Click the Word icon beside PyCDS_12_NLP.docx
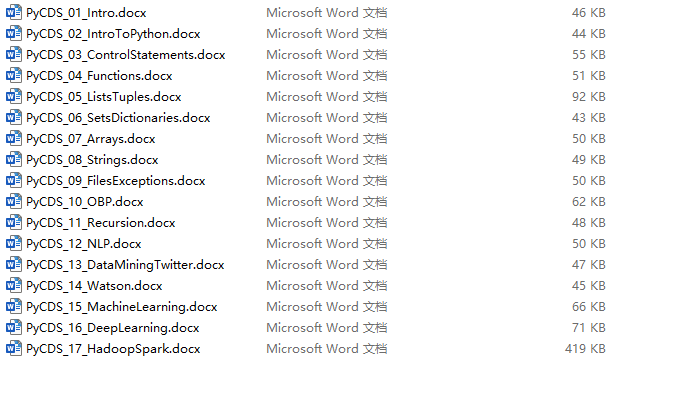The image size is (677, 403). tap(13, 243)
